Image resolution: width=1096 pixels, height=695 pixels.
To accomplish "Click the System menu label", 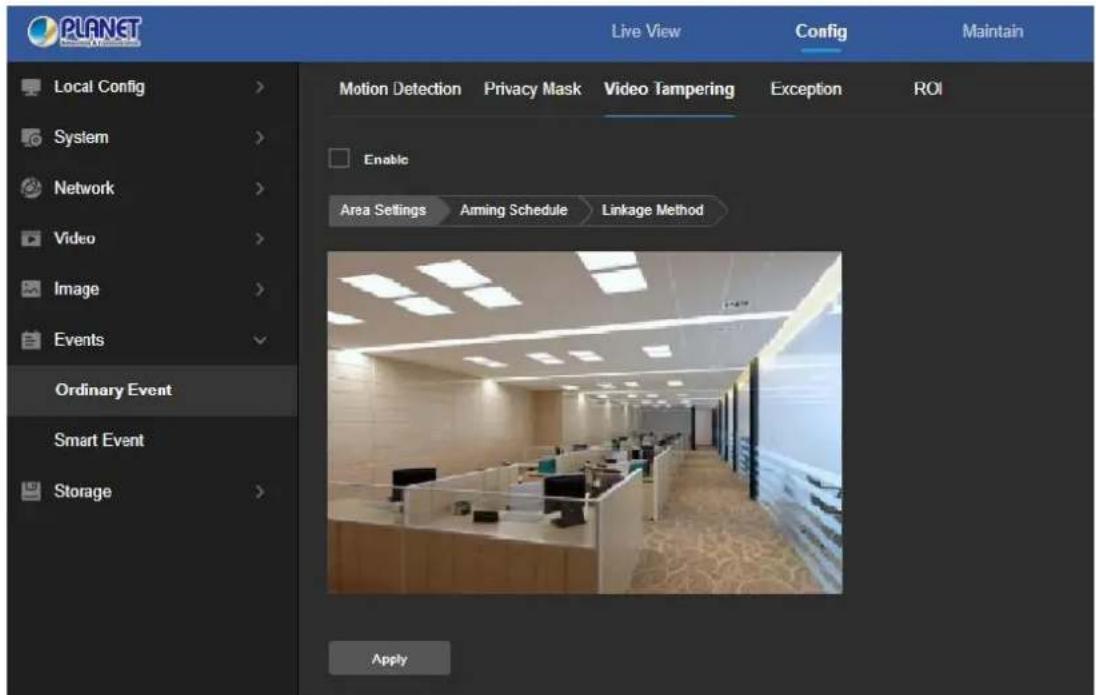I will 81,138.
